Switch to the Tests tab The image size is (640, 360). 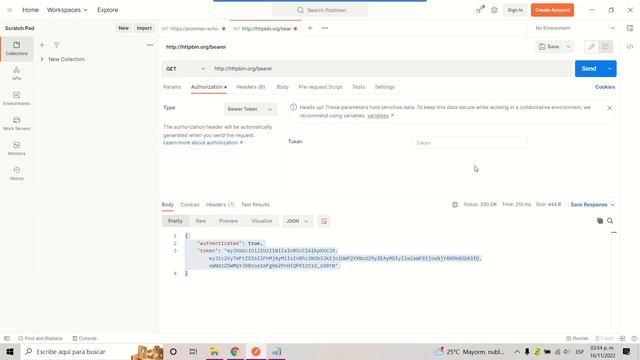click(x=358, y=87)
